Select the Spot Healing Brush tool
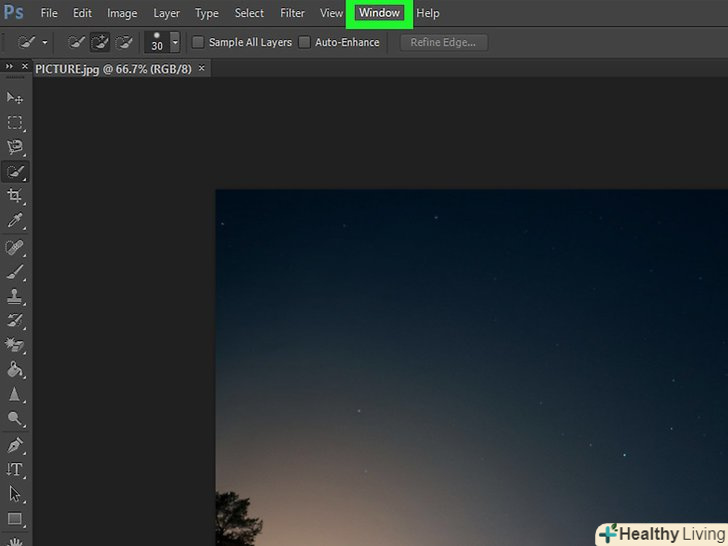Viewport: 728px width, 546px height. pos(14,247)
